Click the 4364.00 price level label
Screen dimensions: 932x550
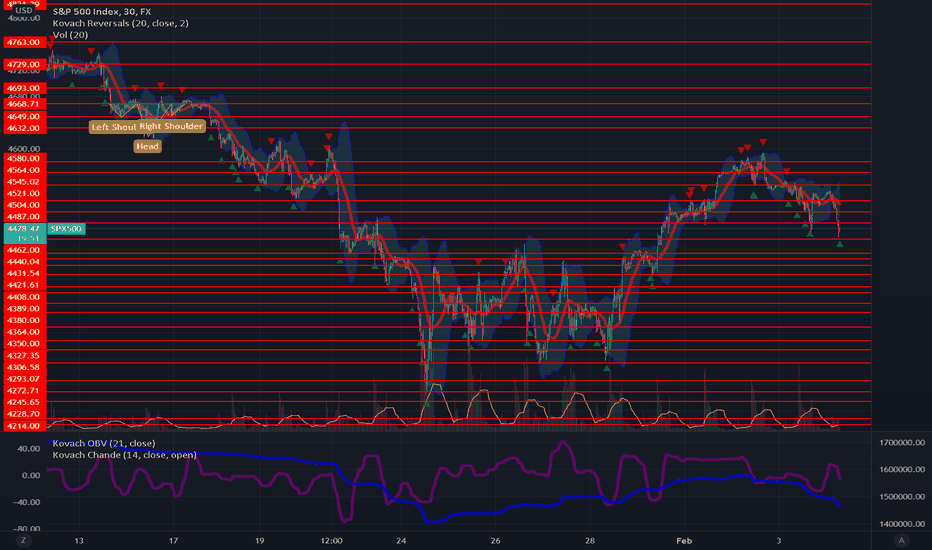pos(24,332)
